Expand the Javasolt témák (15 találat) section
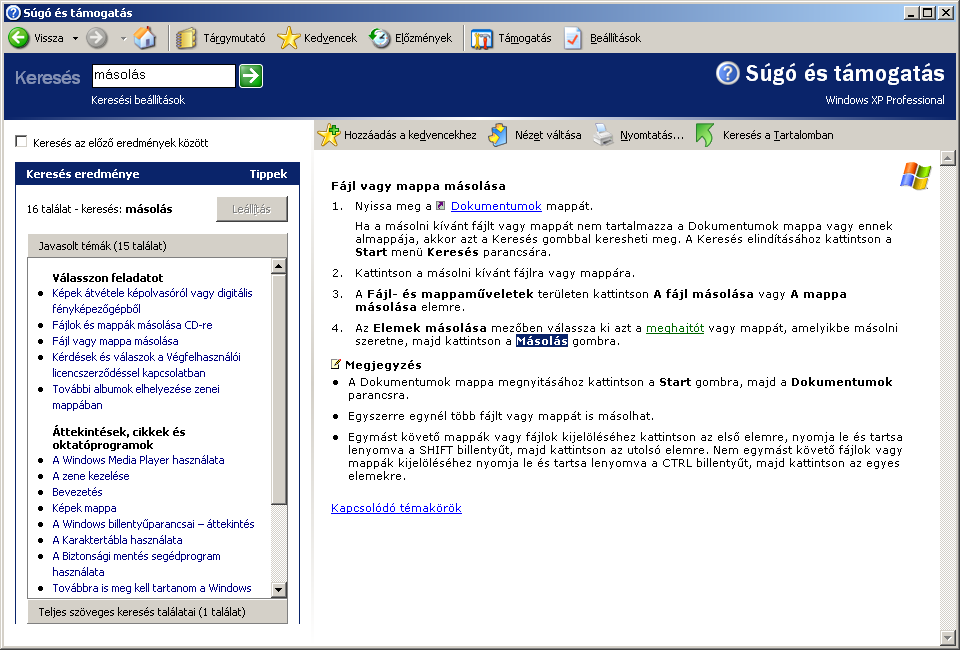 [157, 245]
